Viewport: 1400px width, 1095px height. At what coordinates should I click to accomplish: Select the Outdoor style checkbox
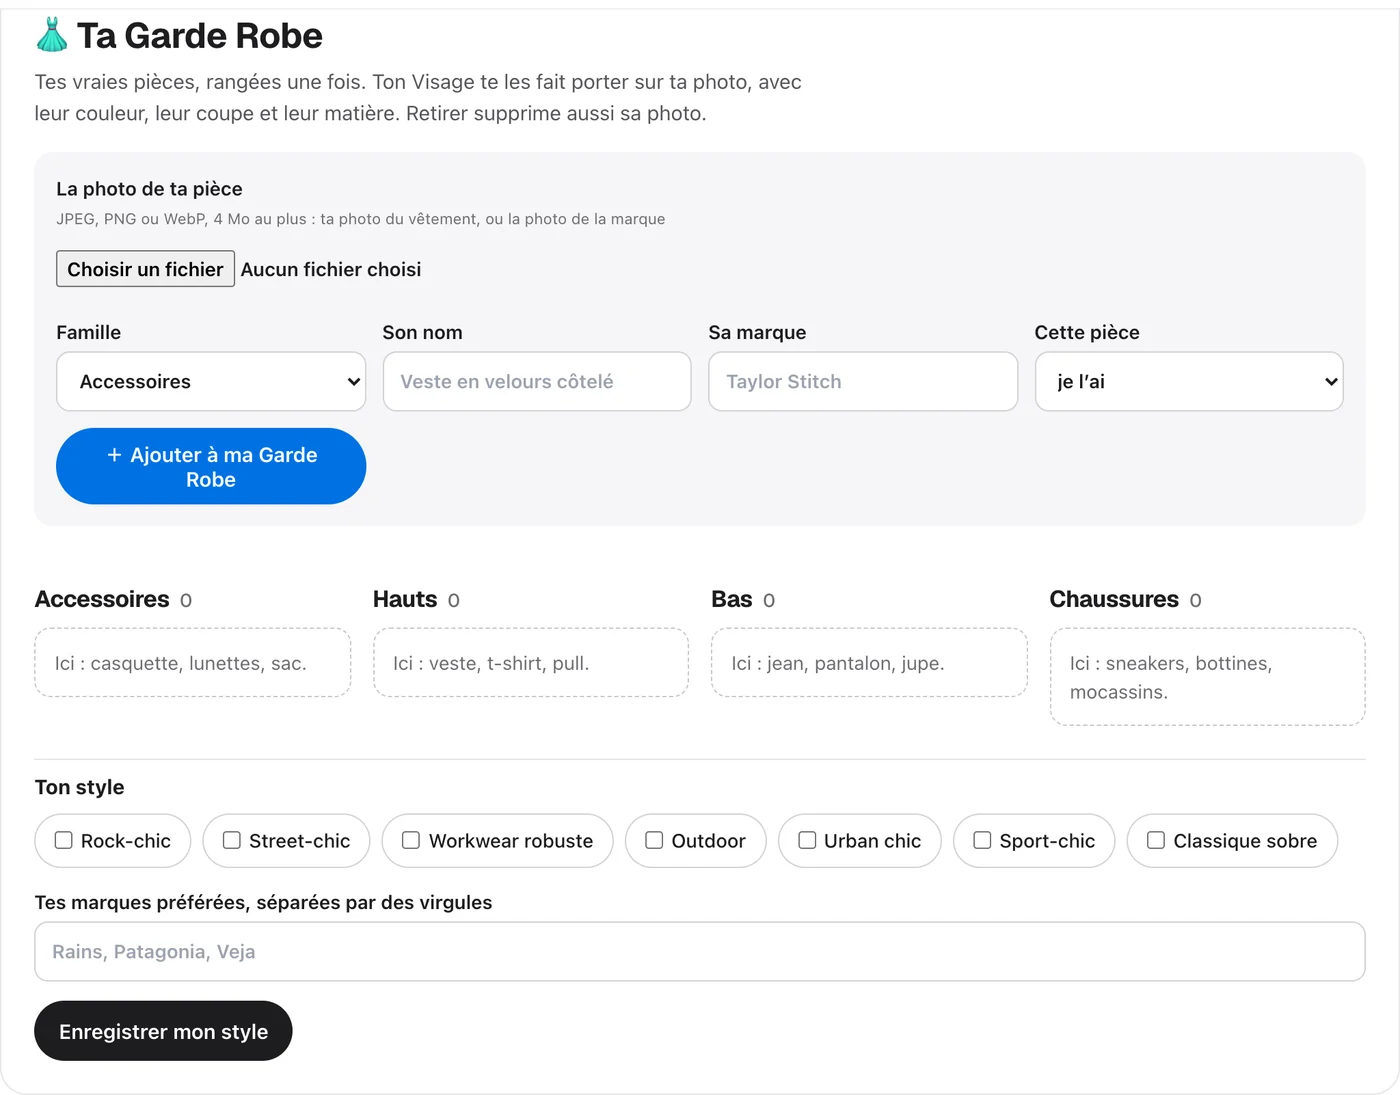[x=654, y=840]
